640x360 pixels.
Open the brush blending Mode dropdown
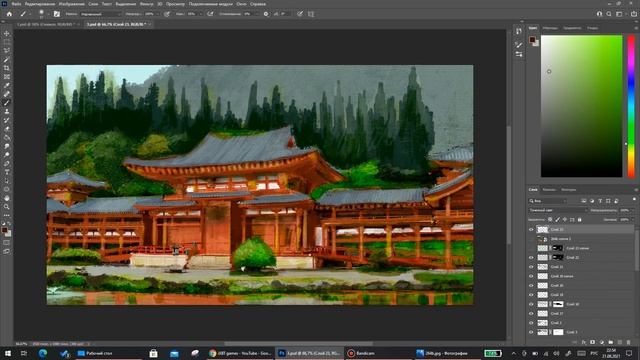pyautogui.click(x=100, y=14)
